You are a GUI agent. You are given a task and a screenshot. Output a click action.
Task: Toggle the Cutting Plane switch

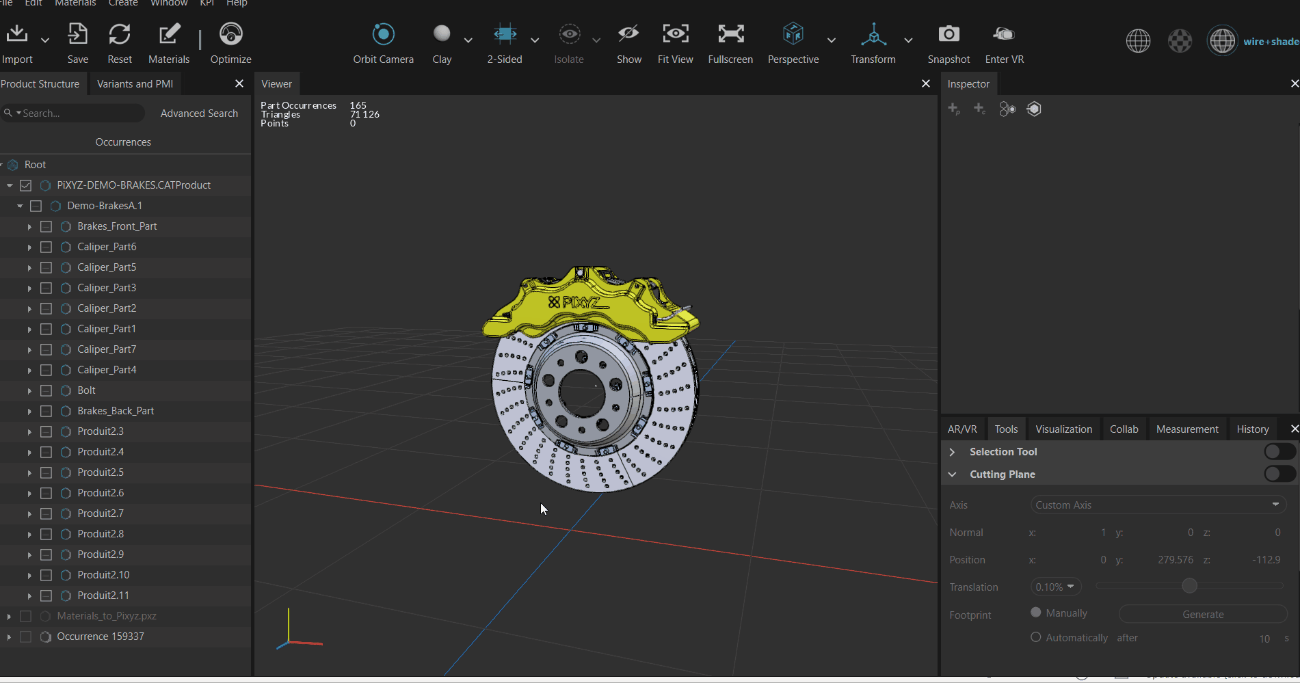coord(1279,474)
